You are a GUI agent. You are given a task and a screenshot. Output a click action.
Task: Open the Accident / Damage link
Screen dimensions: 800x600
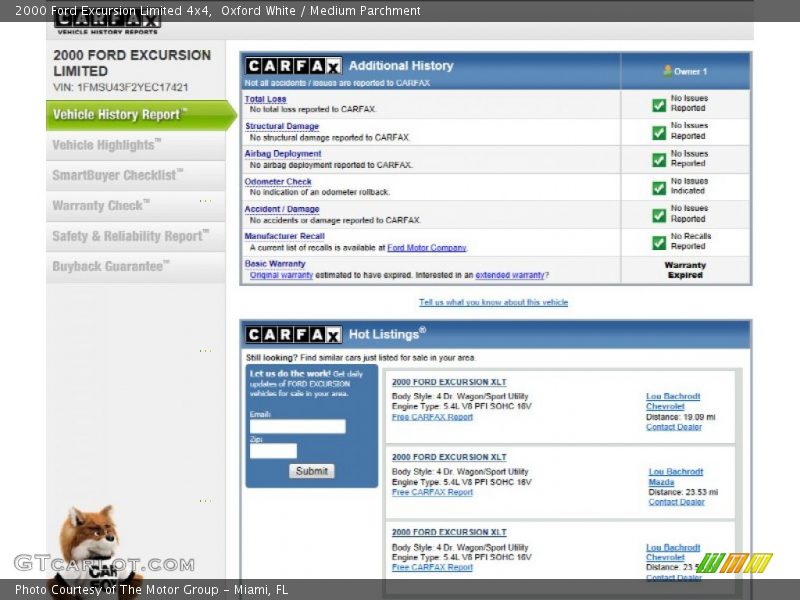(x=282, y=209)
